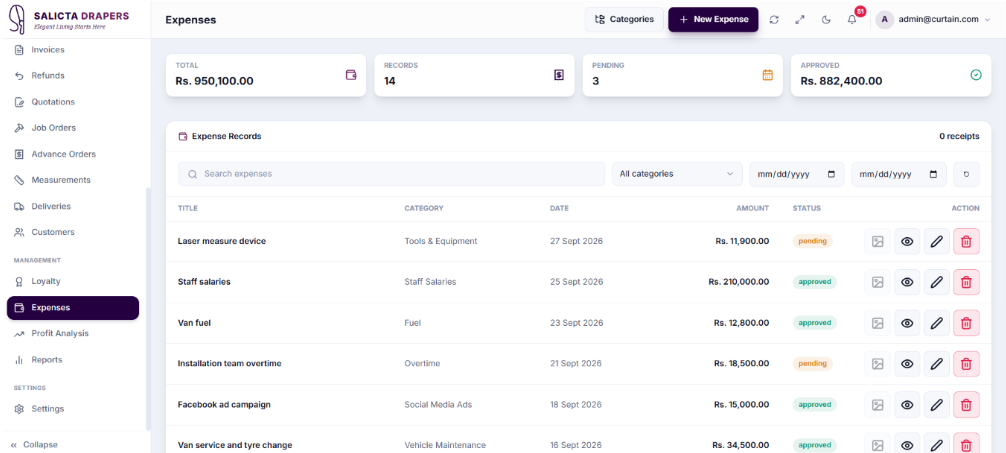Click the Amount column header

pos(753,209)
